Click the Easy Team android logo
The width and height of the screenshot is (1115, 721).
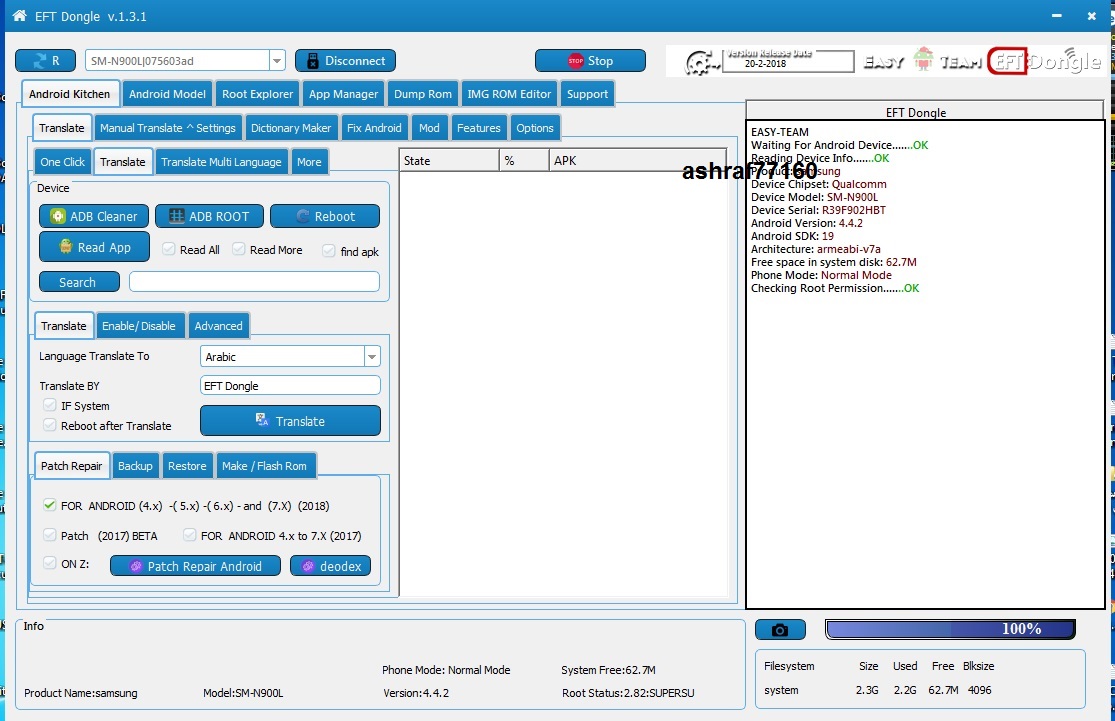(x=923, y=60)
